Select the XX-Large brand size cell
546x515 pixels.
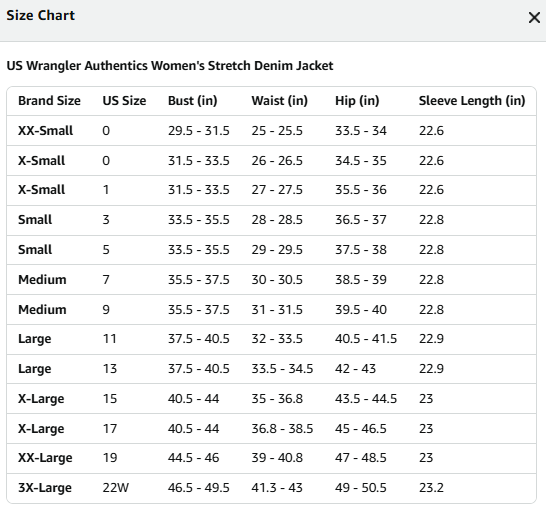pyautogui.click(x=45, y=458)
